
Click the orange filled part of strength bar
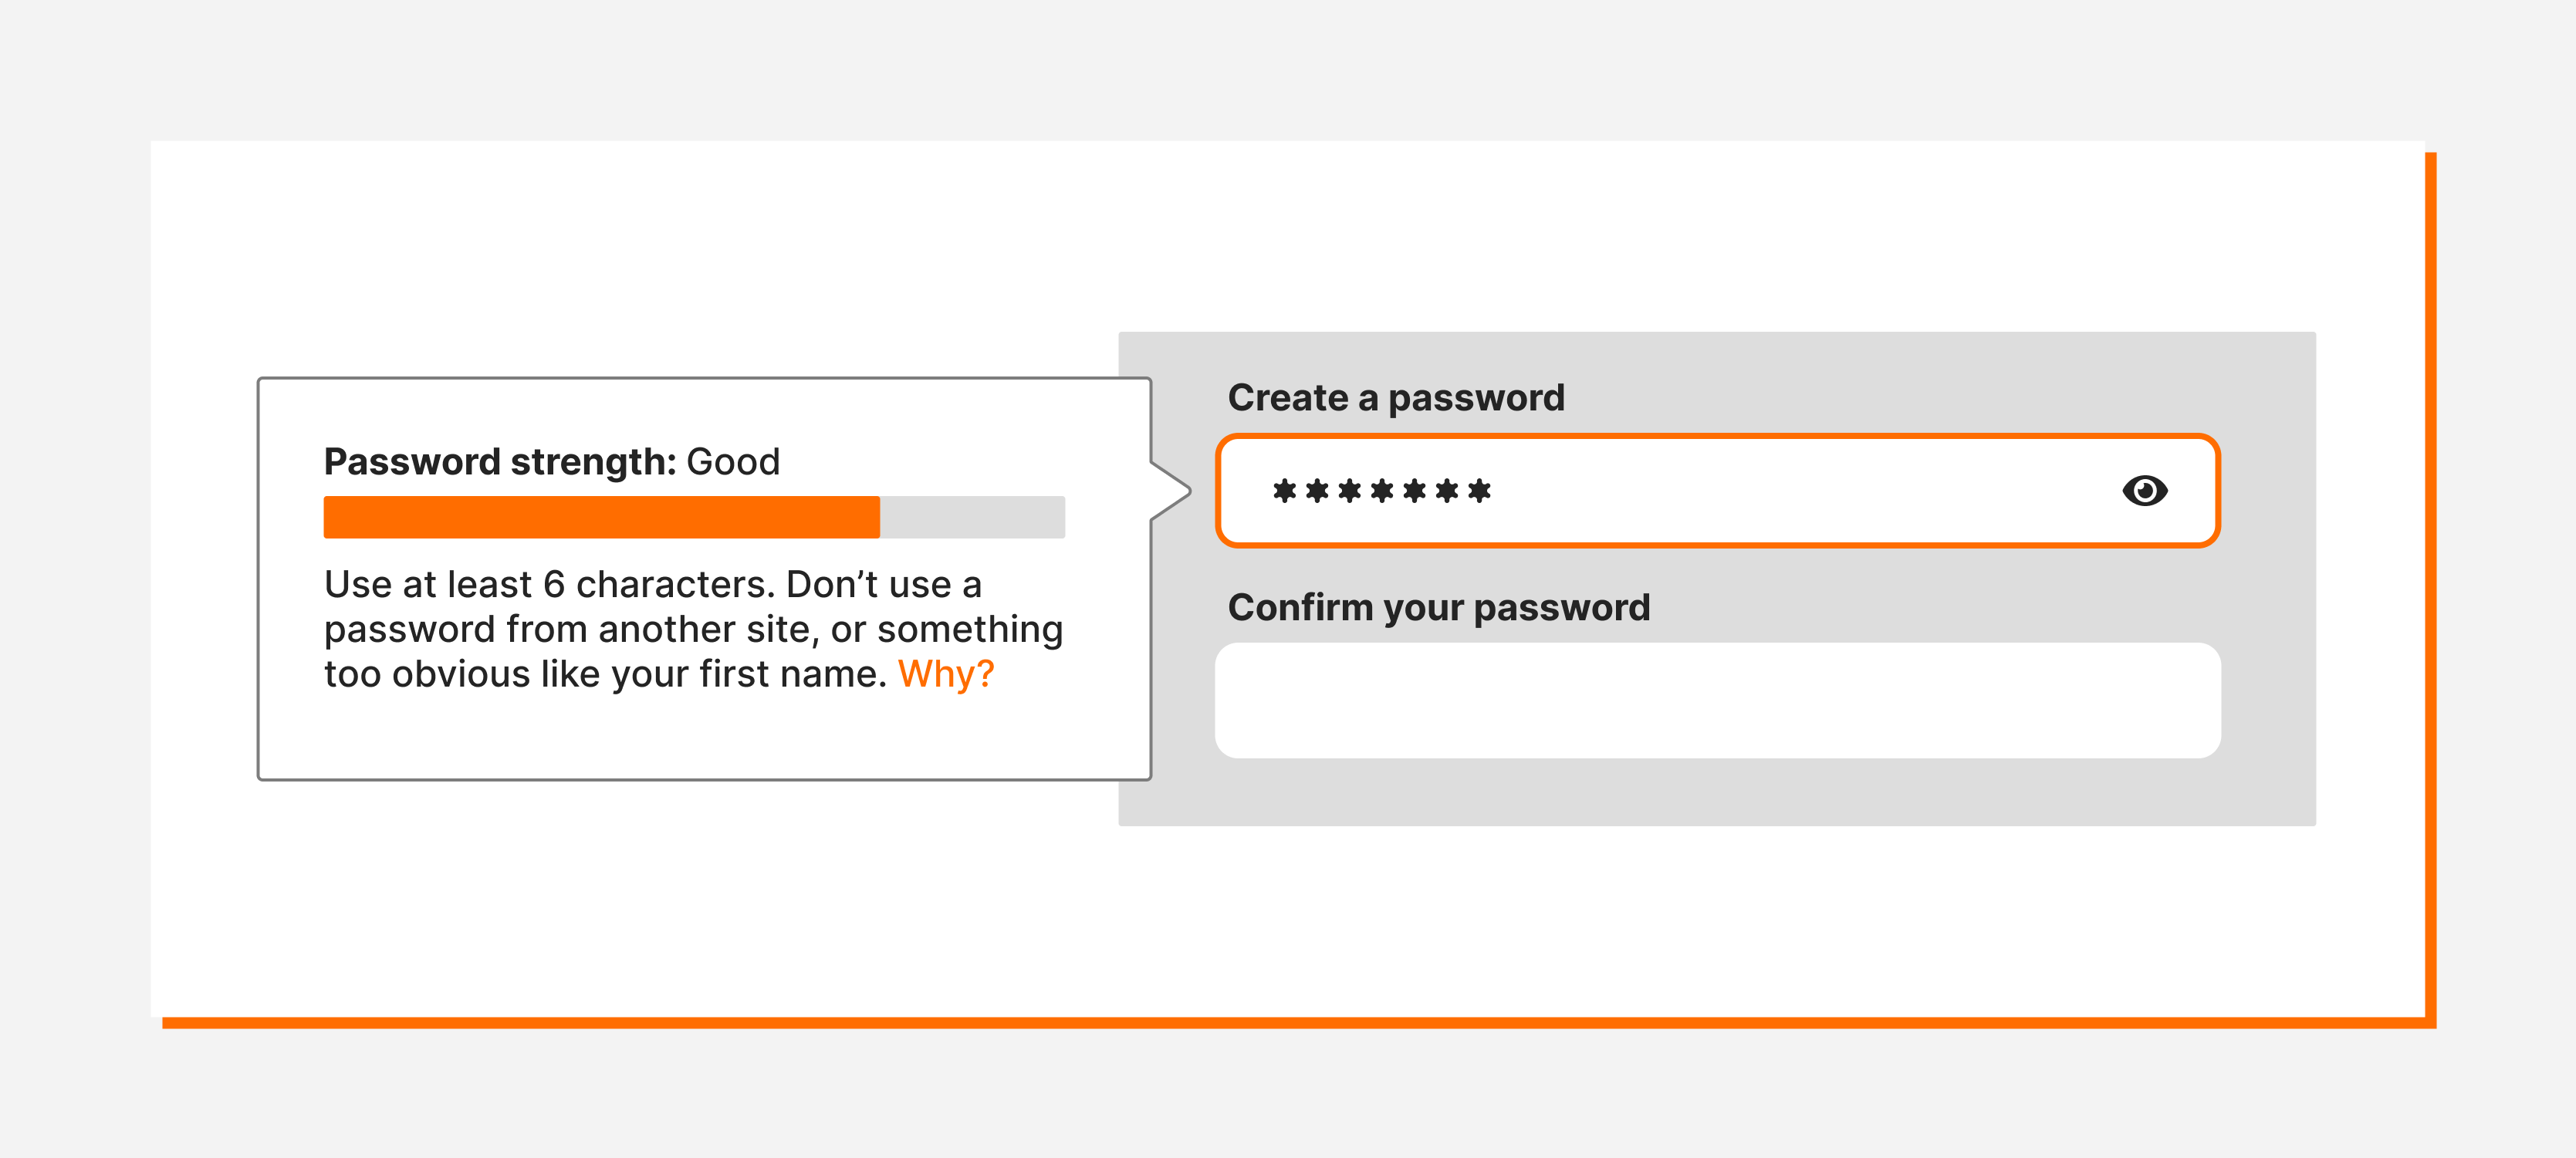click(x=601, y=517)
